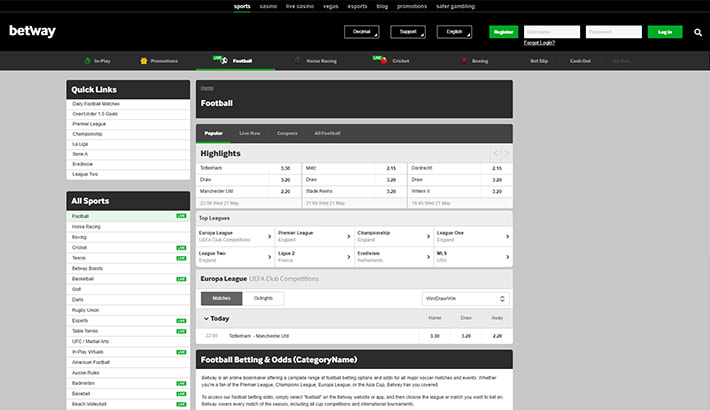
Task: Open the vegas top menu
Action: point(331,6)
